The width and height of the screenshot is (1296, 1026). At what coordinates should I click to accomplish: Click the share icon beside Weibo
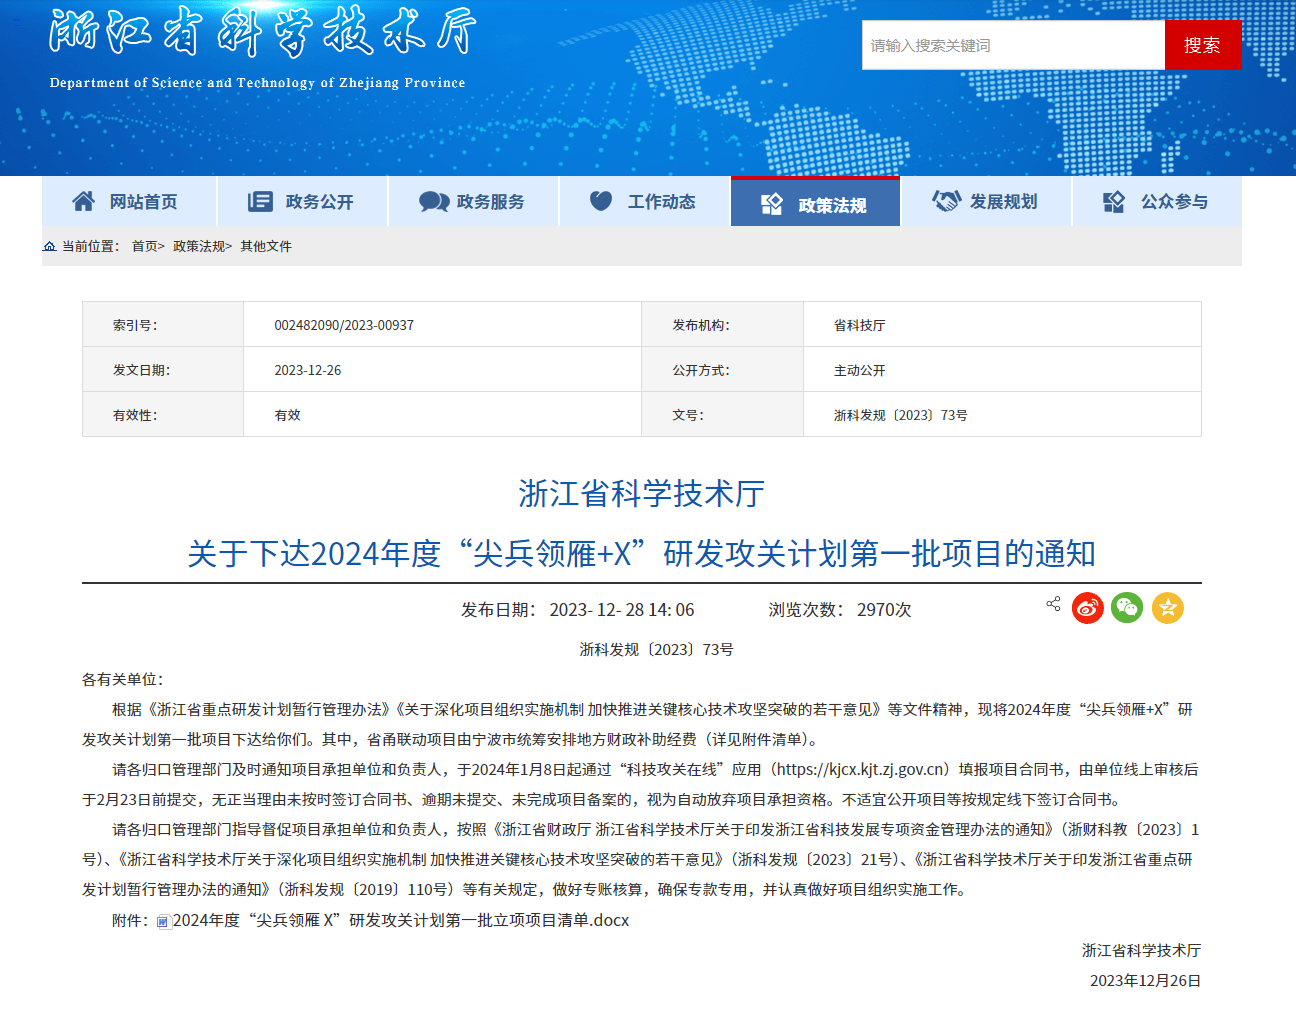[x=1053, y=604]
